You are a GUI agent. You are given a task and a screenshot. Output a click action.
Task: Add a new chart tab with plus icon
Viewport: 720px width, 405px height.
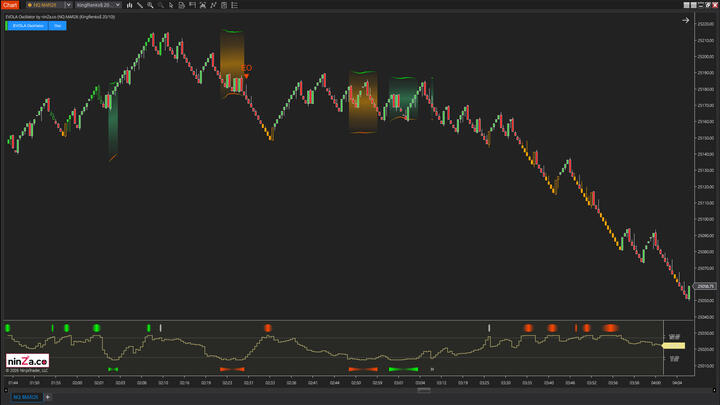coord(47,397)
